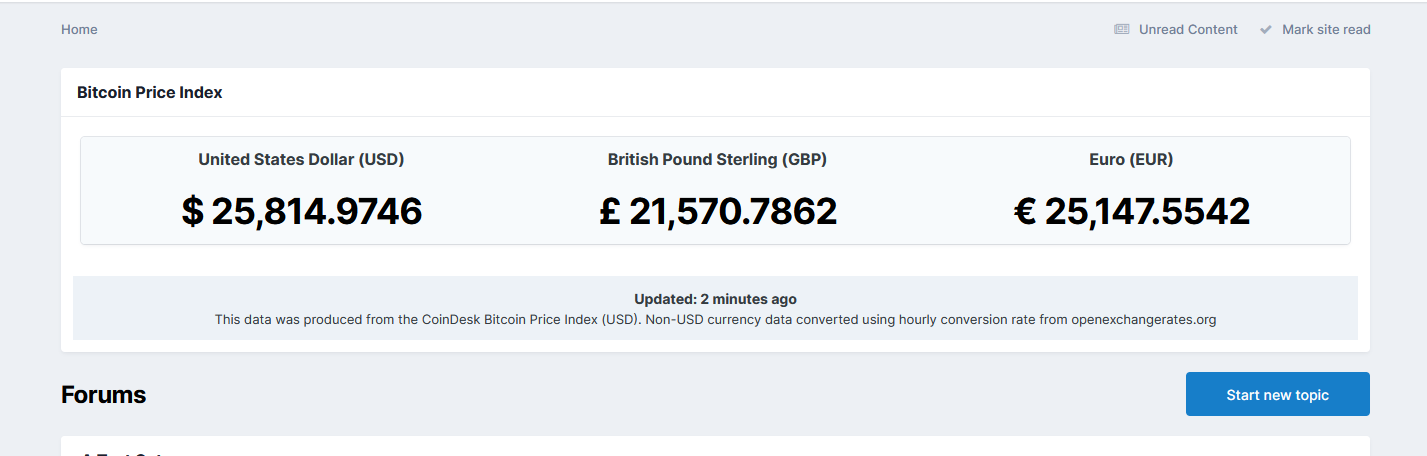Click the Start new topic button

tap(1277, 394)
